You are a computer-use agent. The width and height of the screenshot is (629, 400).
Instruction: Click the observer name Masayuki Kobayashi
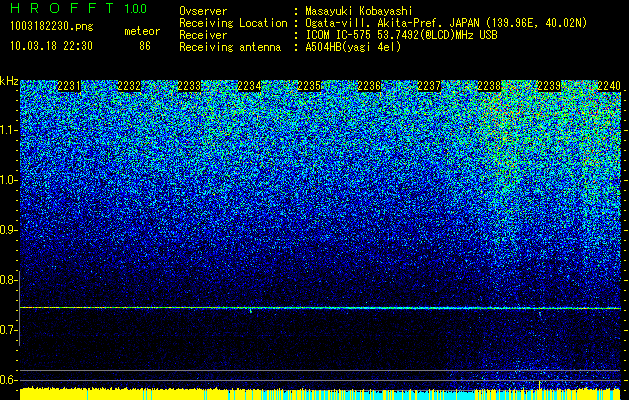[x=359, y=11]
